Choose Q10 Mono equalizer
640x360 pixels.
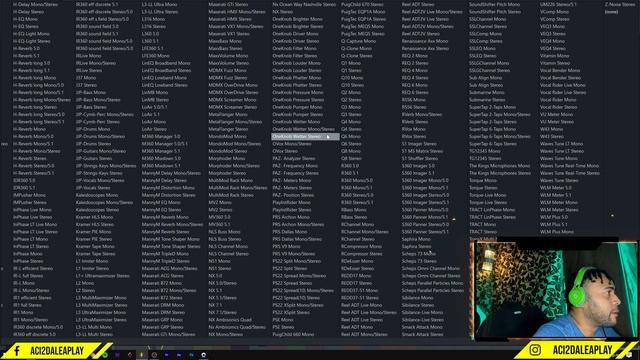[352, 78]
